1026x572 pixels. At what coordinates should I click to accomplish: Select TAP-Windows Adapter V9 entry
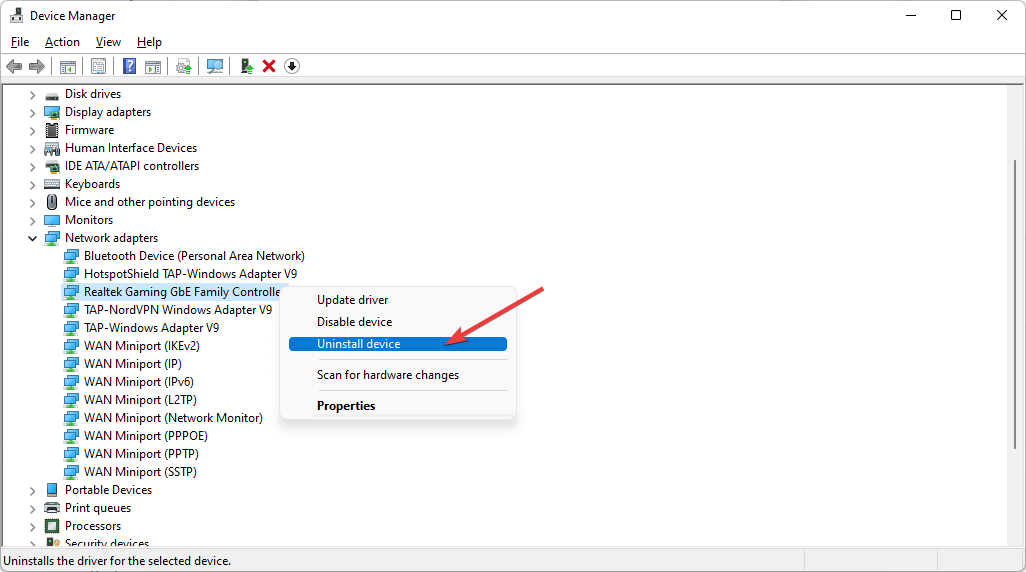pos(151,328)
